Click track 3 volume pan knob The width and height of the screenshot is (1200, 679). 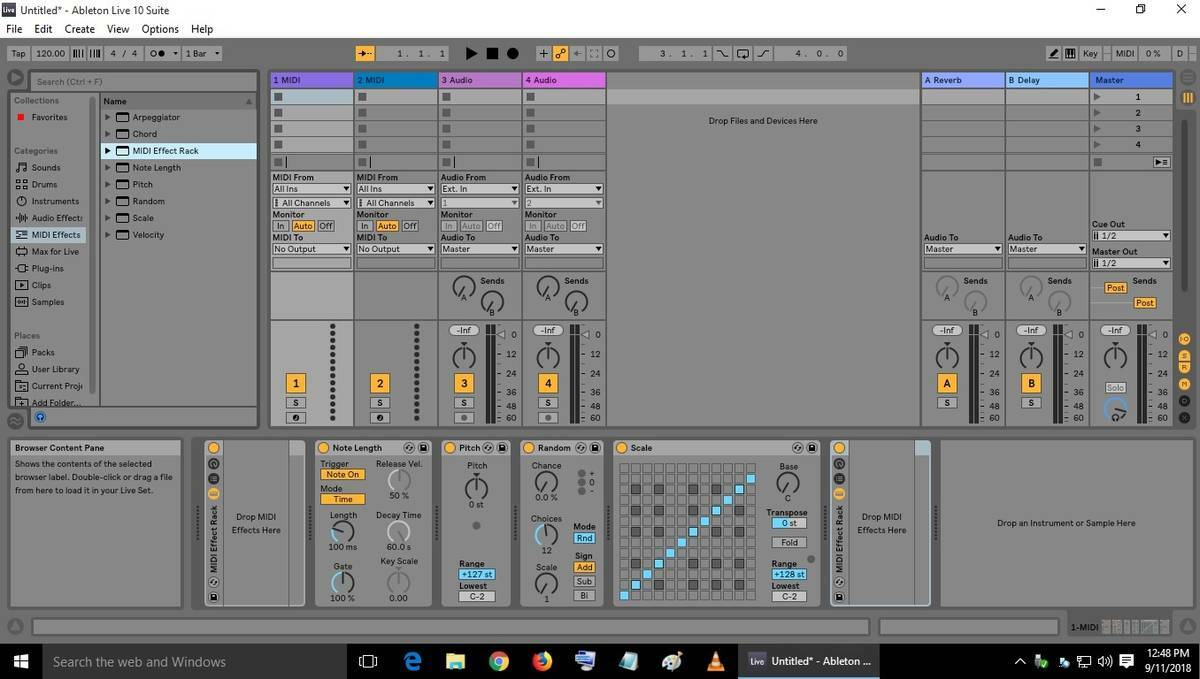coord(464,356)
